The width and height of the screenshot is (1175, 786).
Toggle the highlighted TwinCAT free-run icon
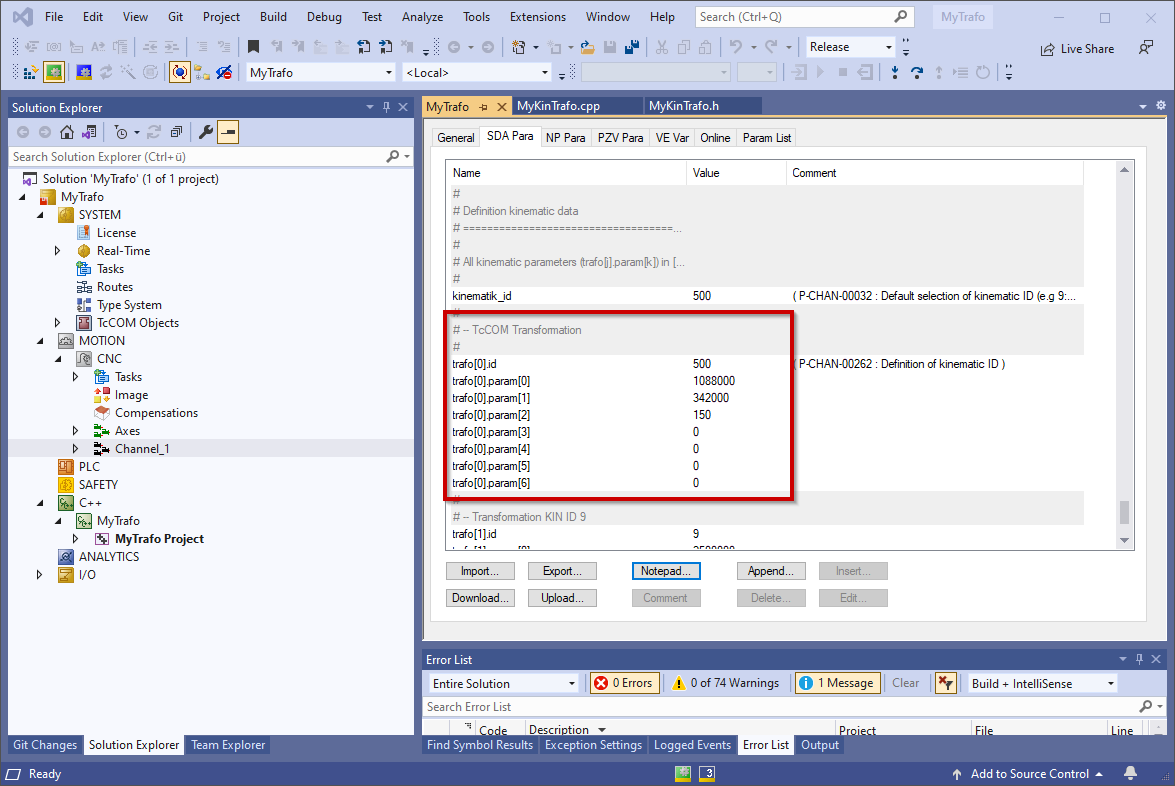180,73
